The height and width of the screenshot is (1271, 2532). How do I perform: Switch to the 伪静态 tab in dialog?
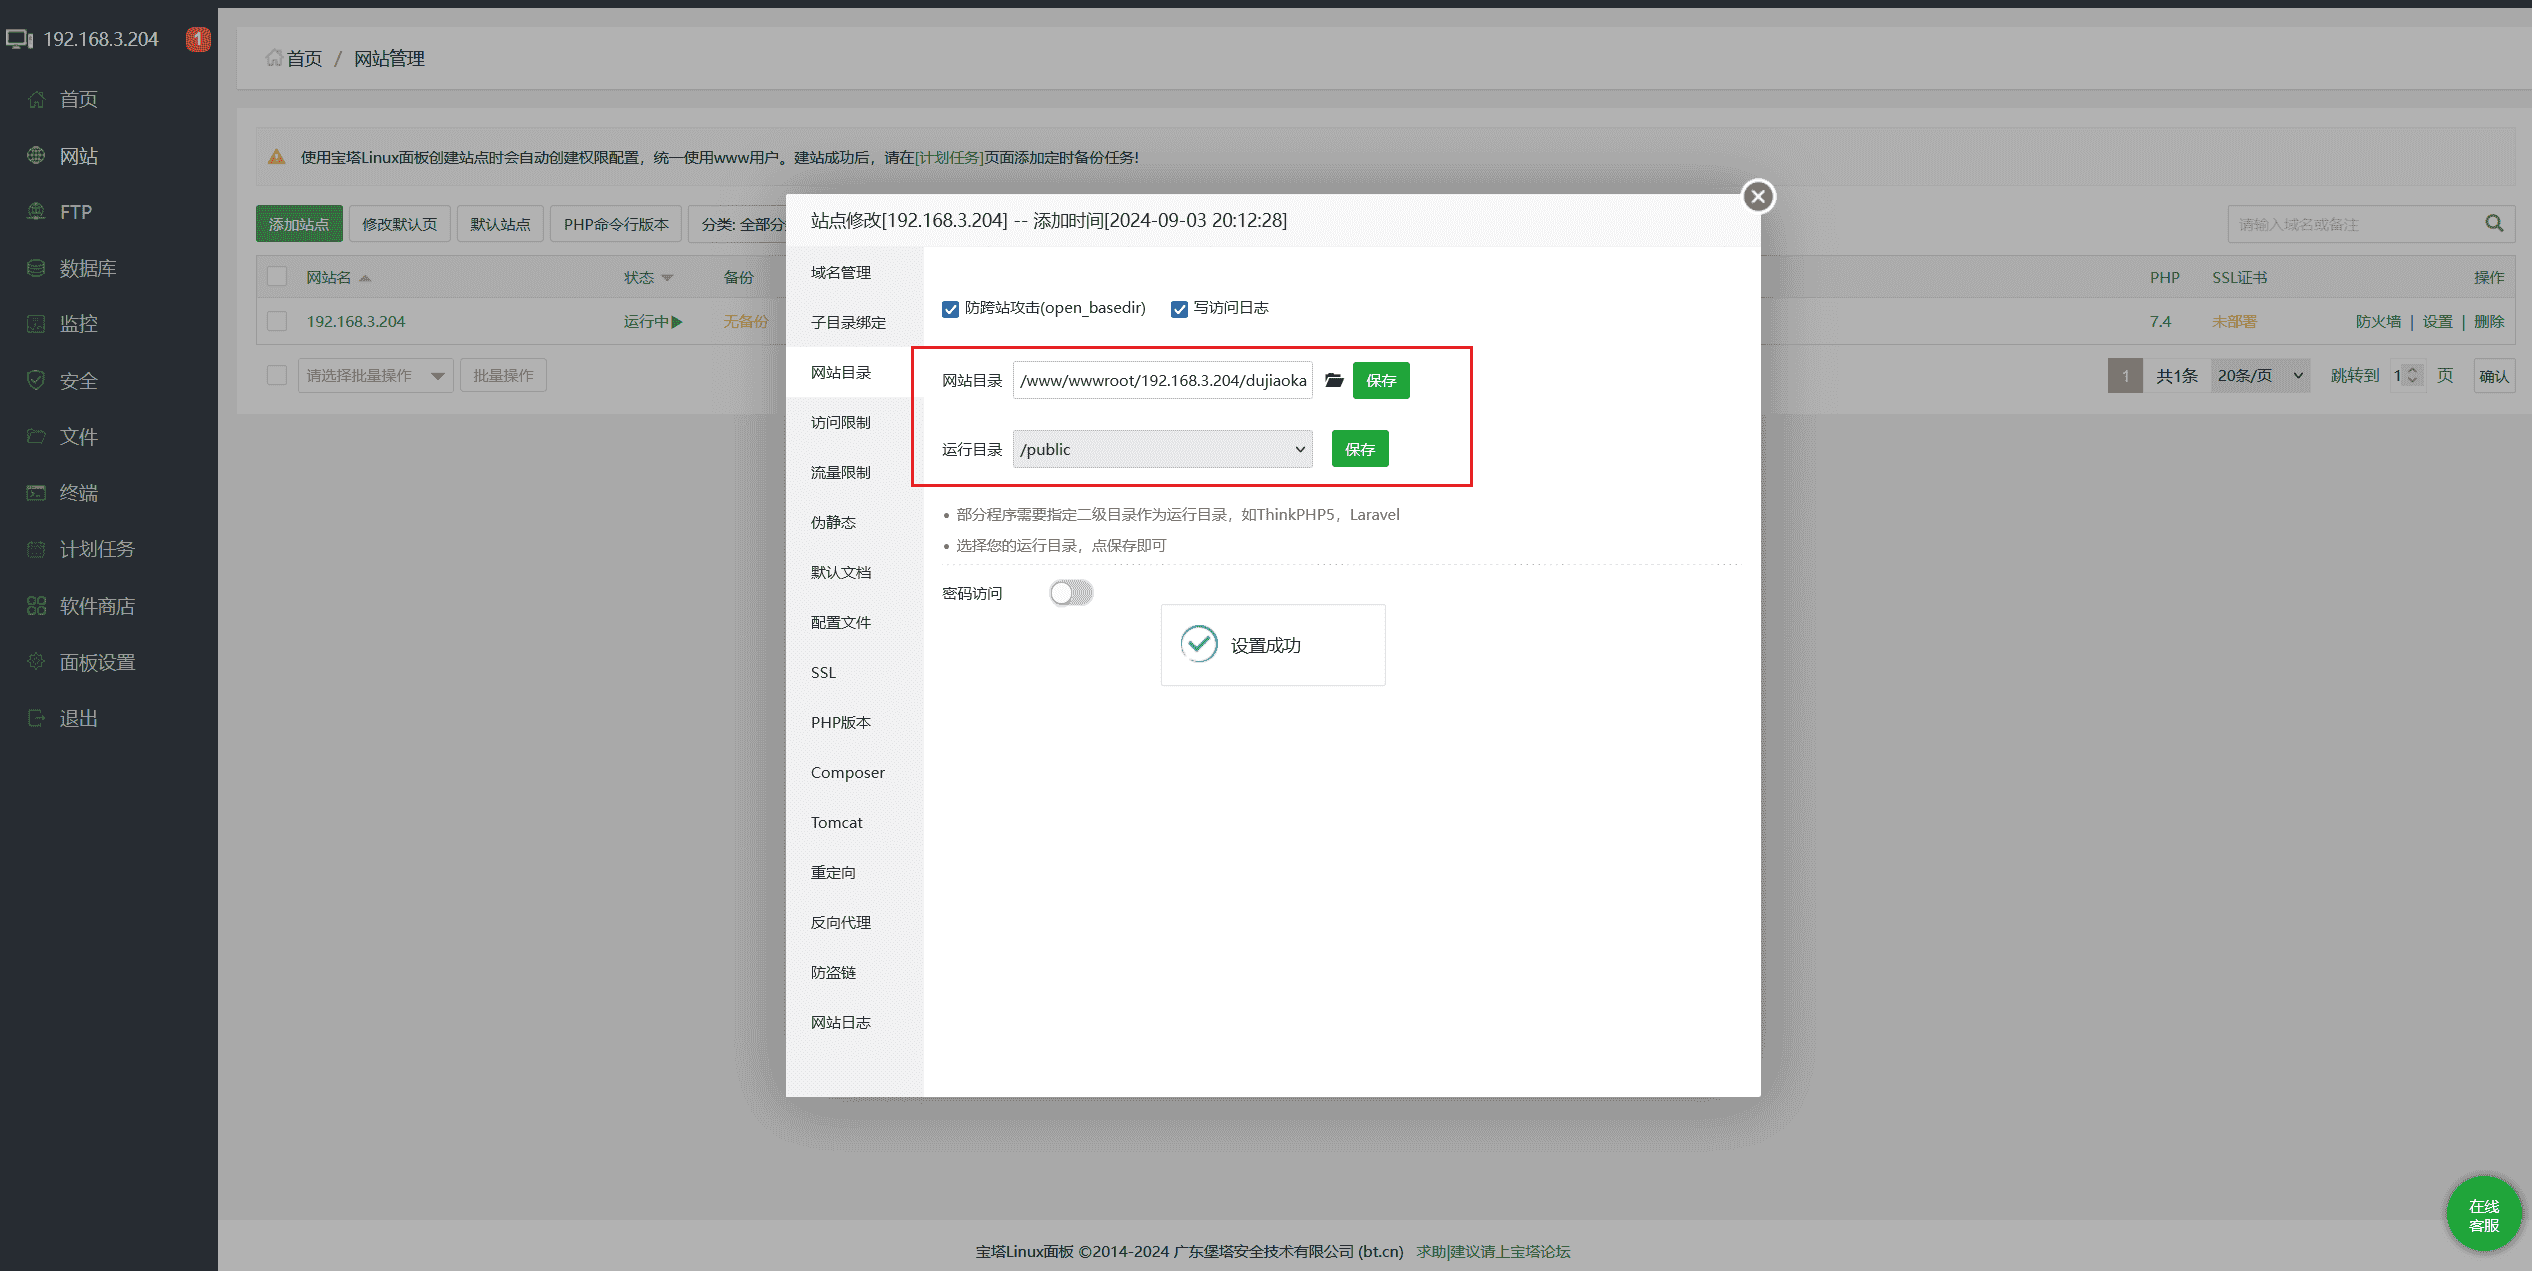pyautogui.click(x=833, y=522)
